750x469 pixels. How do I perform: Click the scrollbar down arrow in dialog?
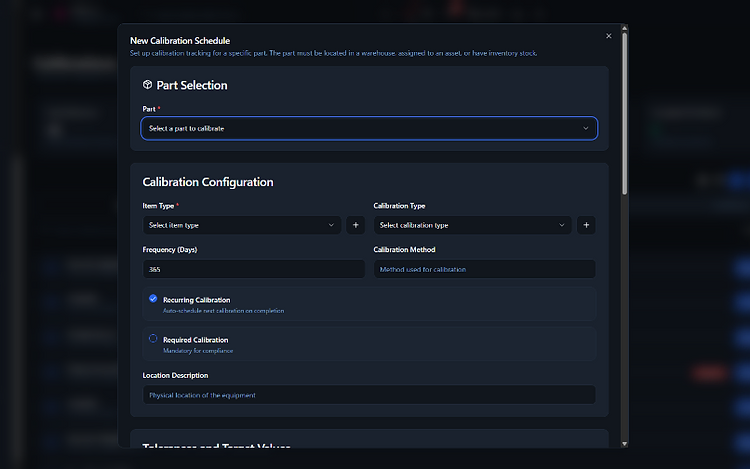coord(624,444)
